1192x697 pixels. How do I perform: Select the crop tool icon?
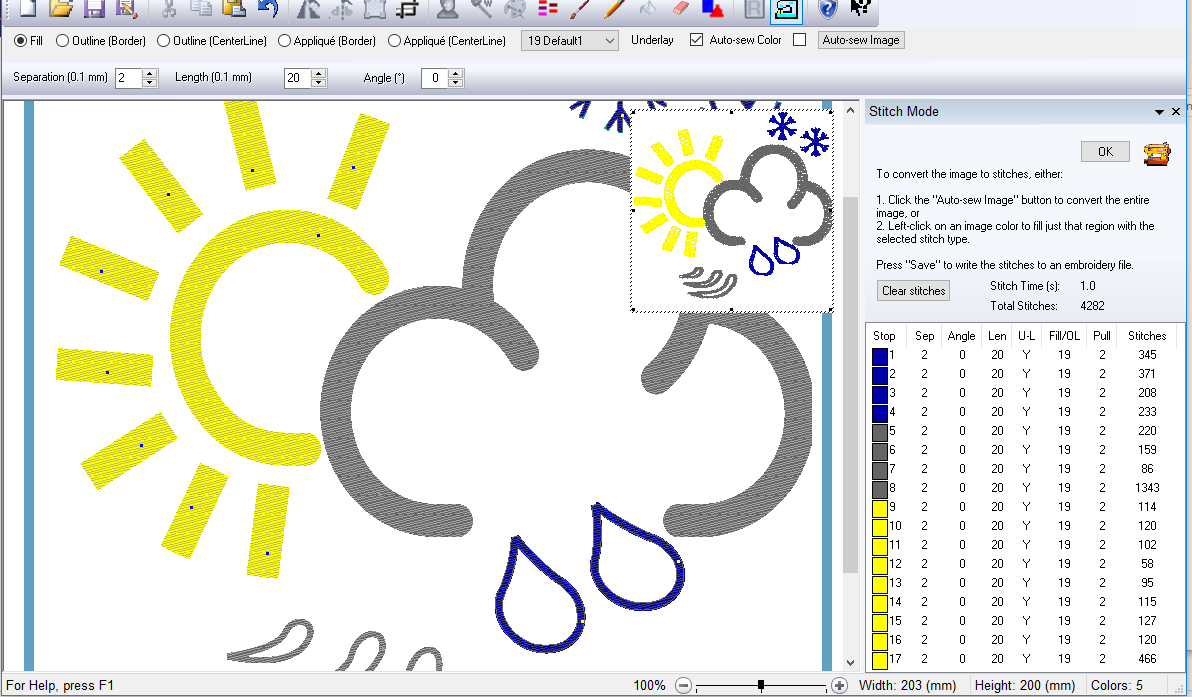[407, 8]
